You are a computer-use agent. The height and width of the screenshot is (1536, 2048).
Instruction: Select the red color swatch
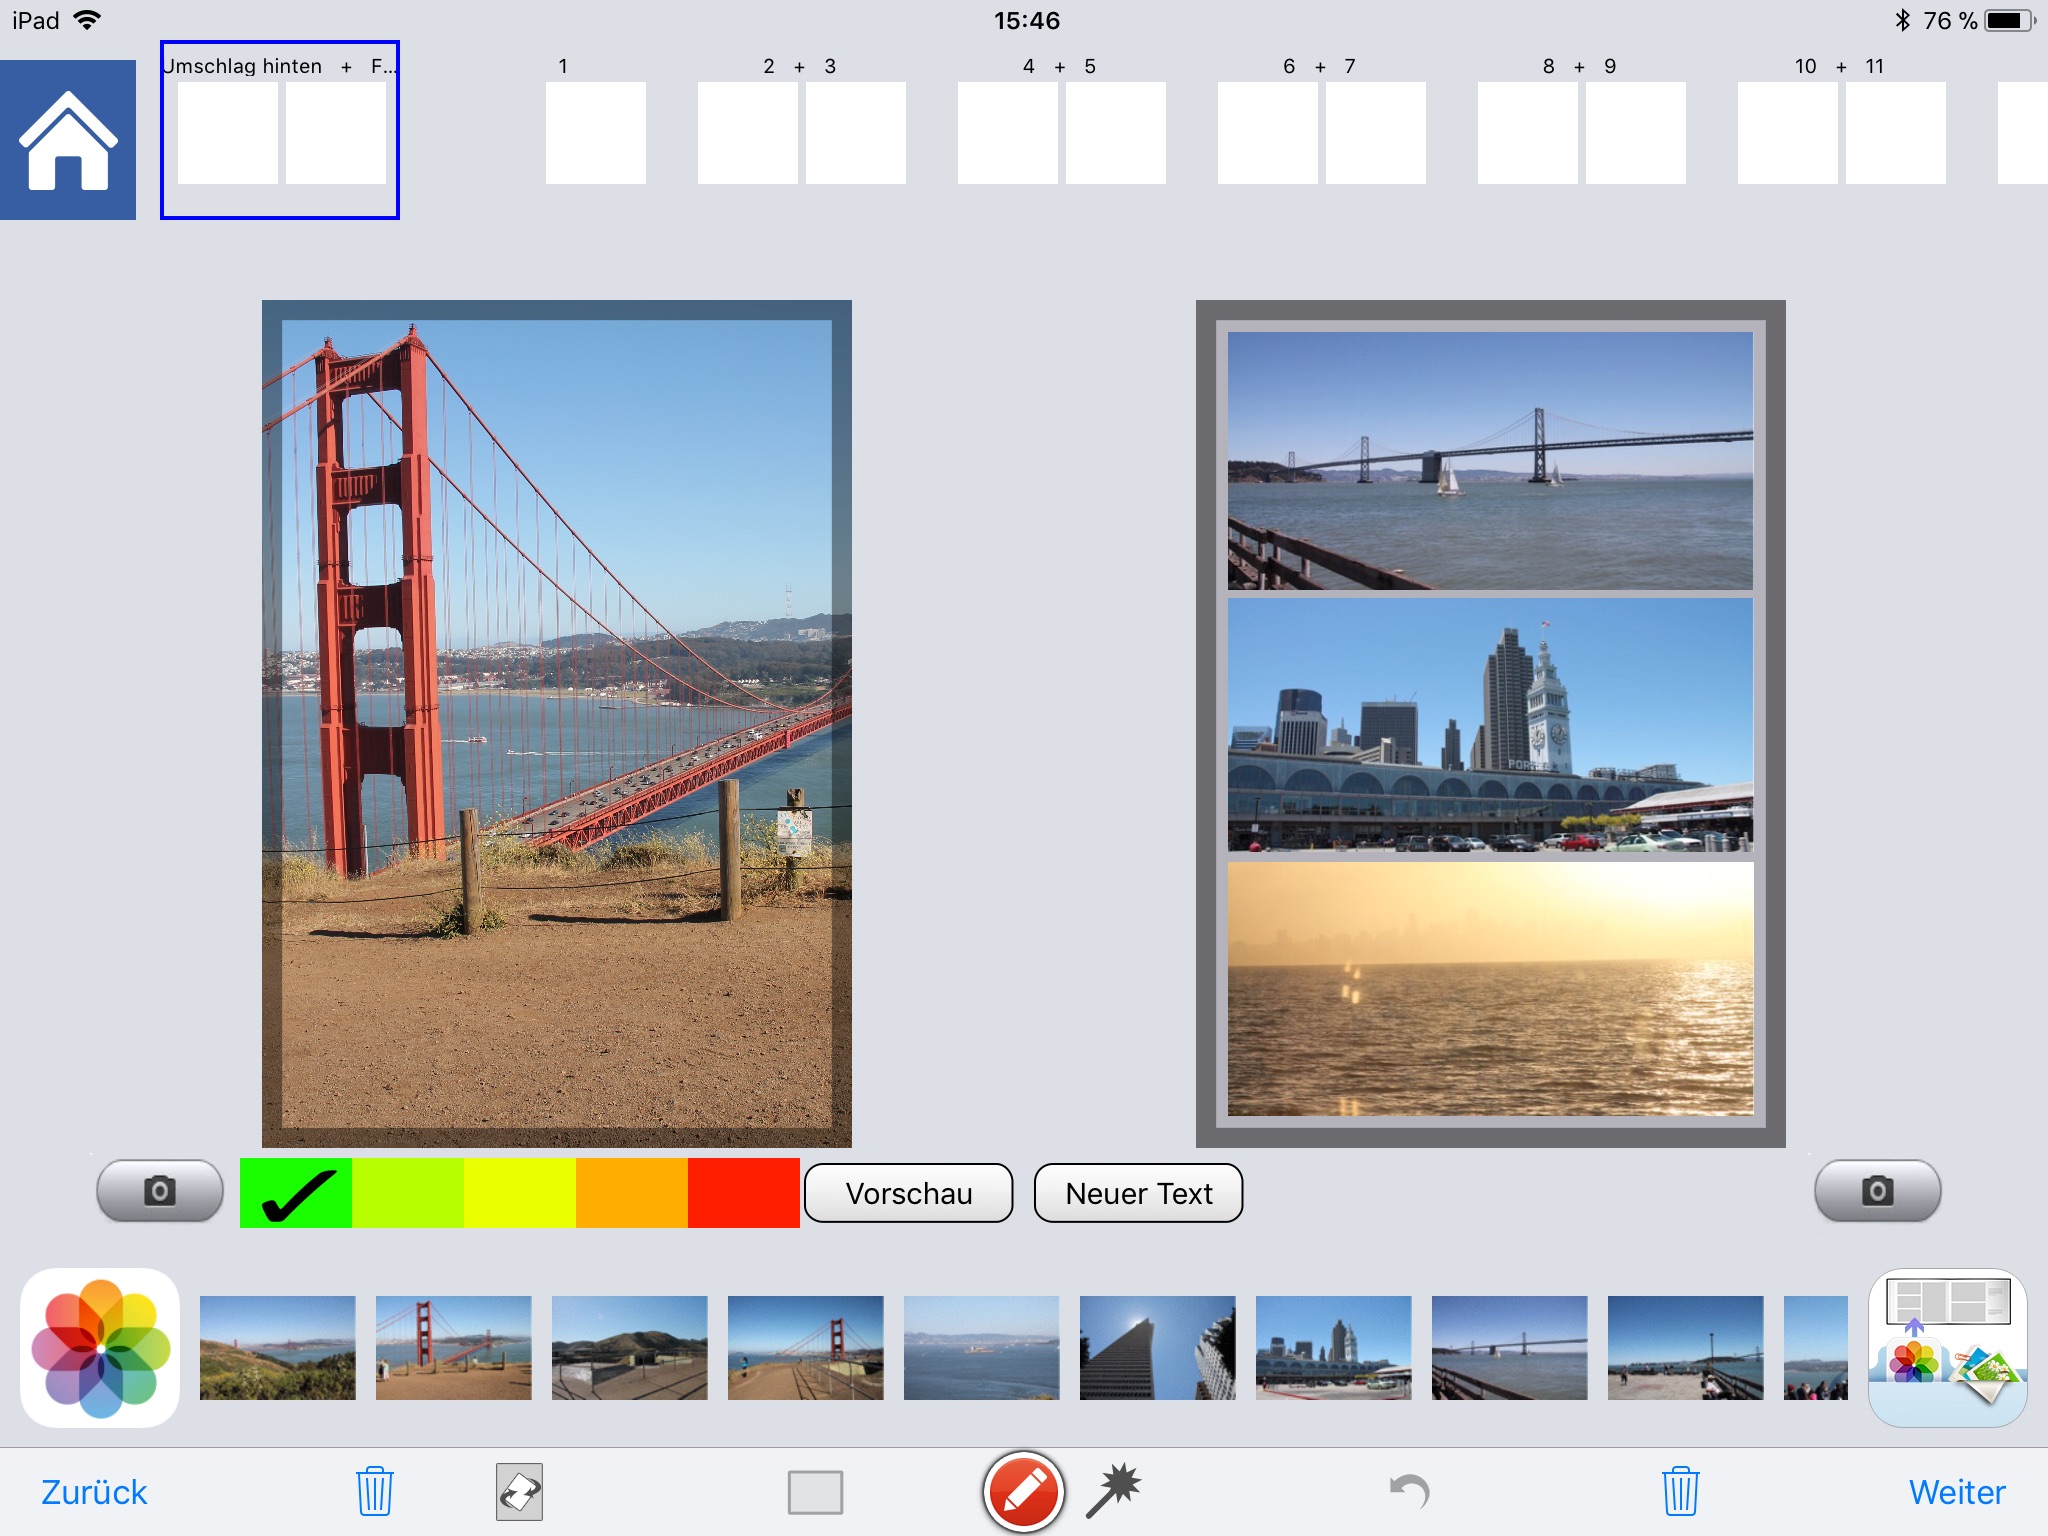tap(744, 1193)
